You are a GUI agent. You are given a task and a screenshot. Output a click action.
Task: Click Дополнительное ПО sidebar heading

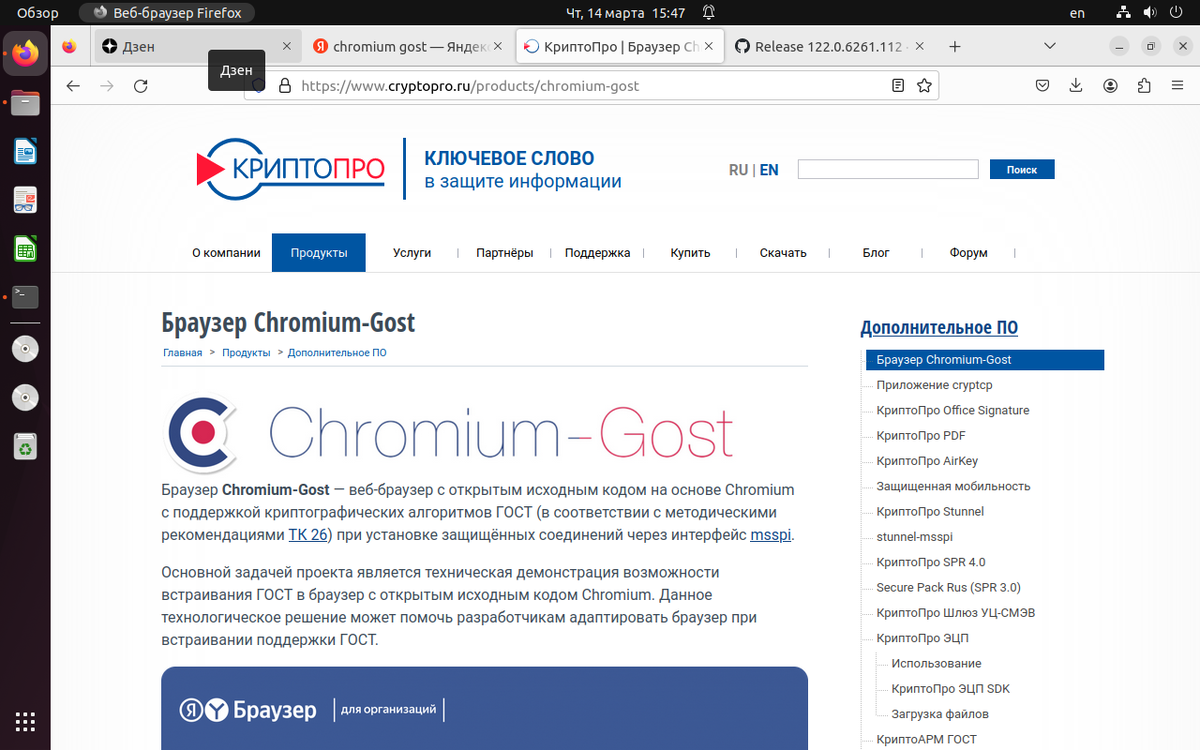tap(939, 328)
